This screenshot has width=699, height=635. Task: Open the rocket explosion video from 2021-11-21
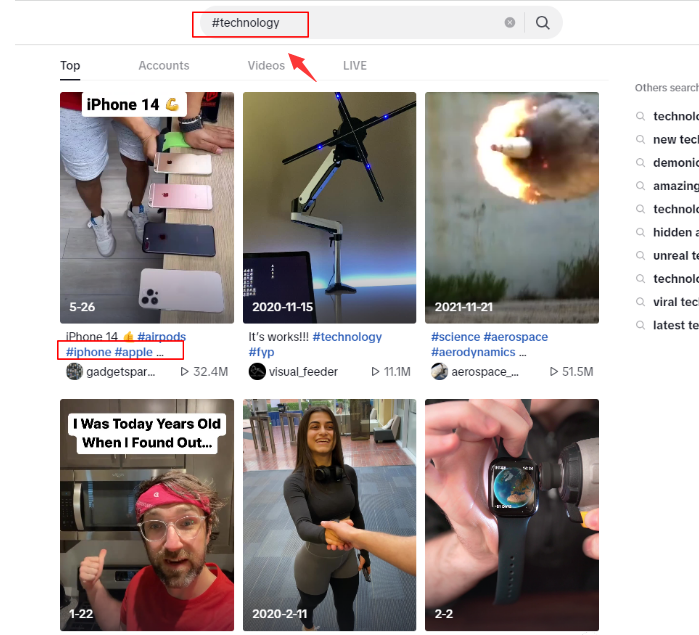(x=512, y=208)
